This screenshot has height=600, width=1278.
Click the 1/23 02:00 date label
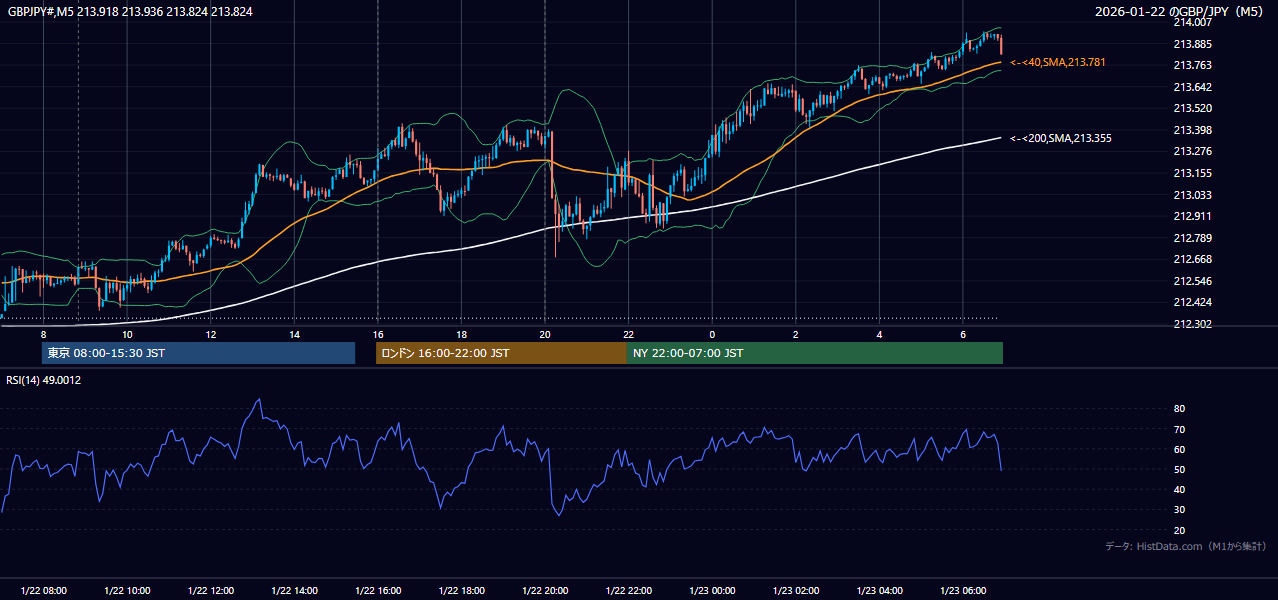(795, 591)
